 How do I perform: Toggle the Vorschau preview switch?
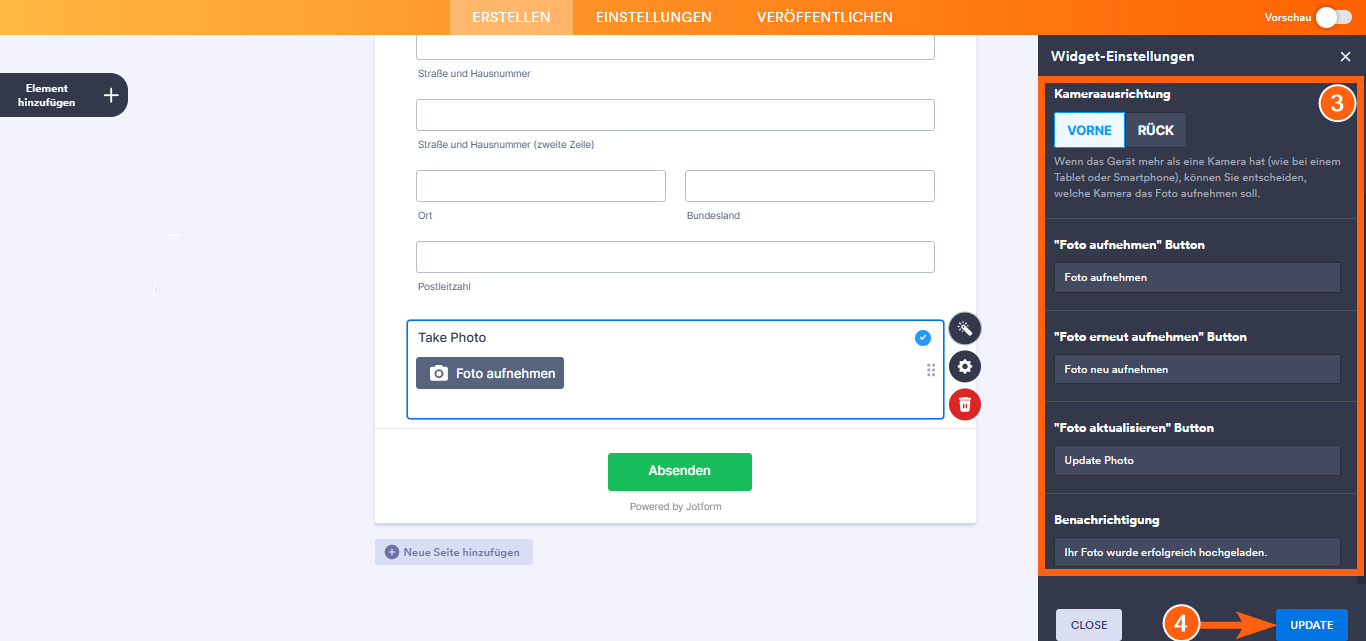pos(1333,17)
